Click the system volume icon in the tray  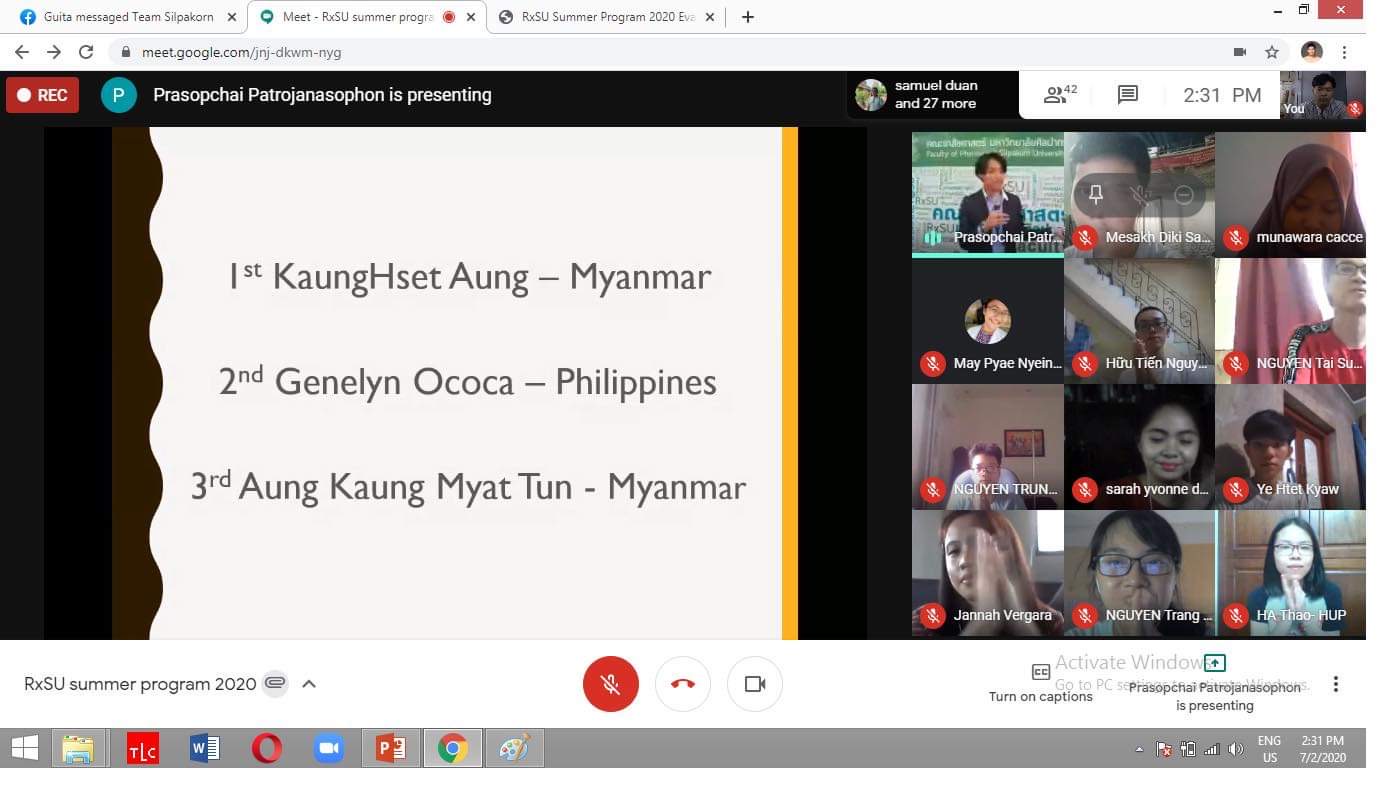1236,749
